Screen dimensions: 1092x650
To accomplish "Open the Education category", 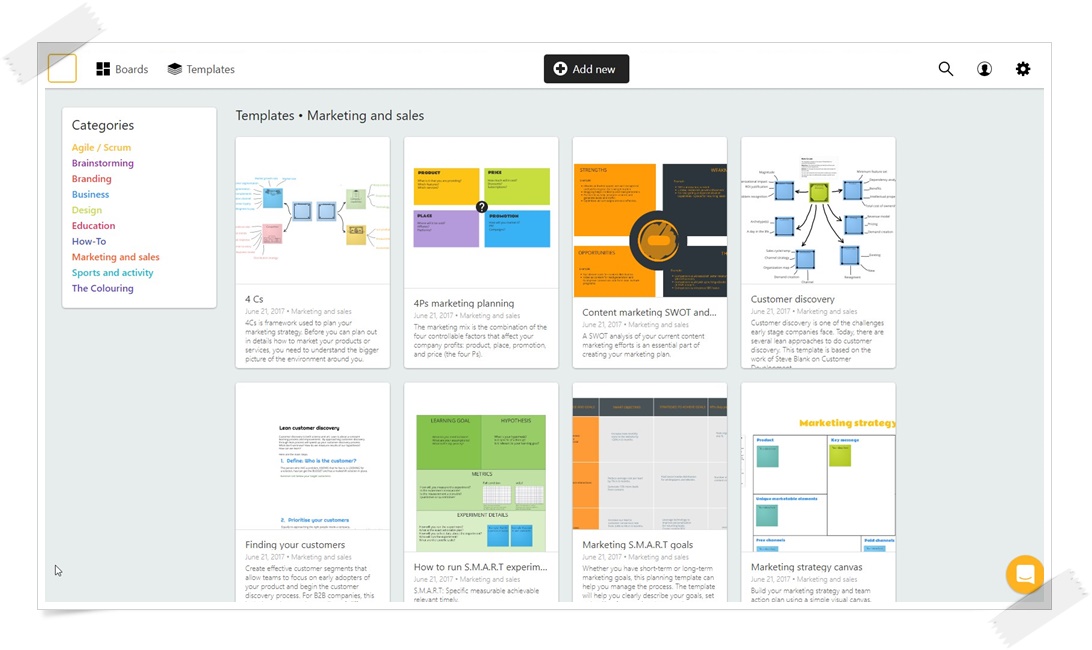I will [x=93, y=226].
